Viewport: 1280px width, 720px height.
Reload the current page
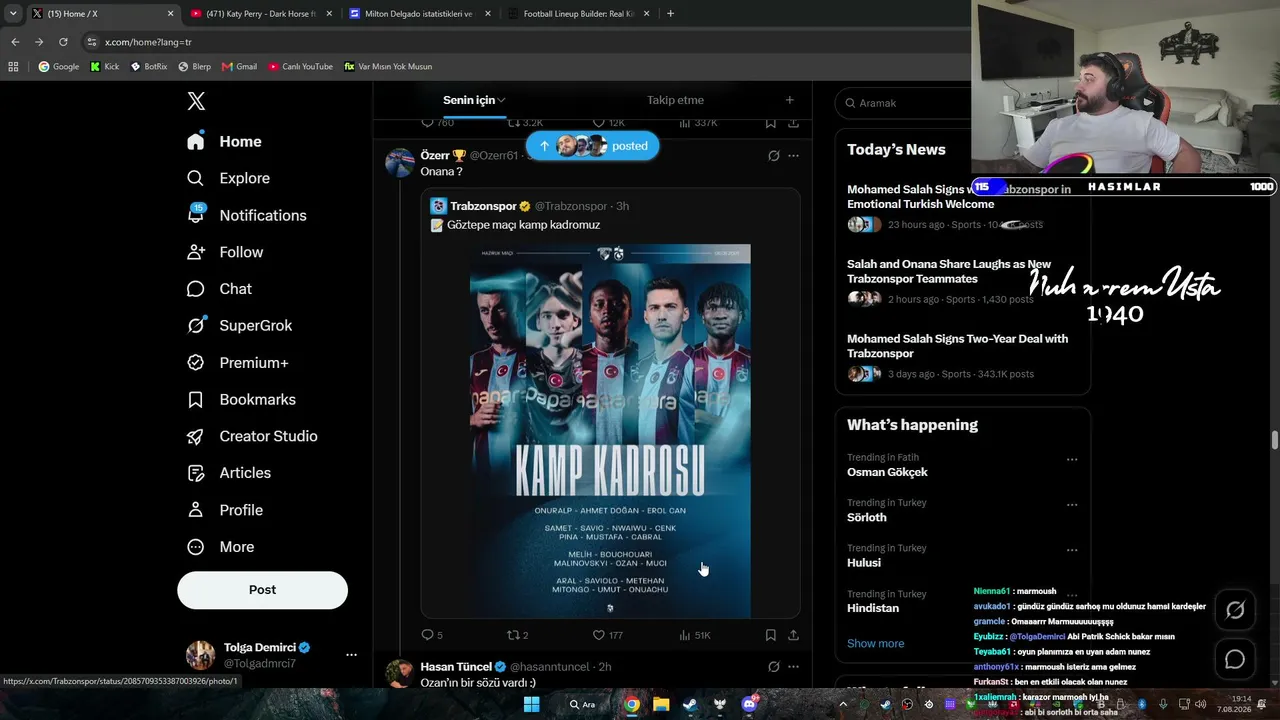(x=63, y=42)
